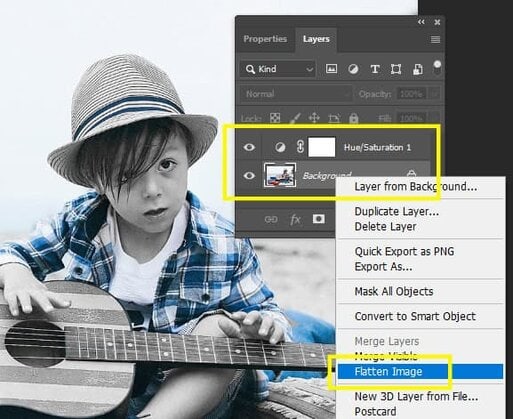Select the Hue/Saturation white mask thumbnail
The width and height of the screenshot is (513, 419).
click(322, 147)
